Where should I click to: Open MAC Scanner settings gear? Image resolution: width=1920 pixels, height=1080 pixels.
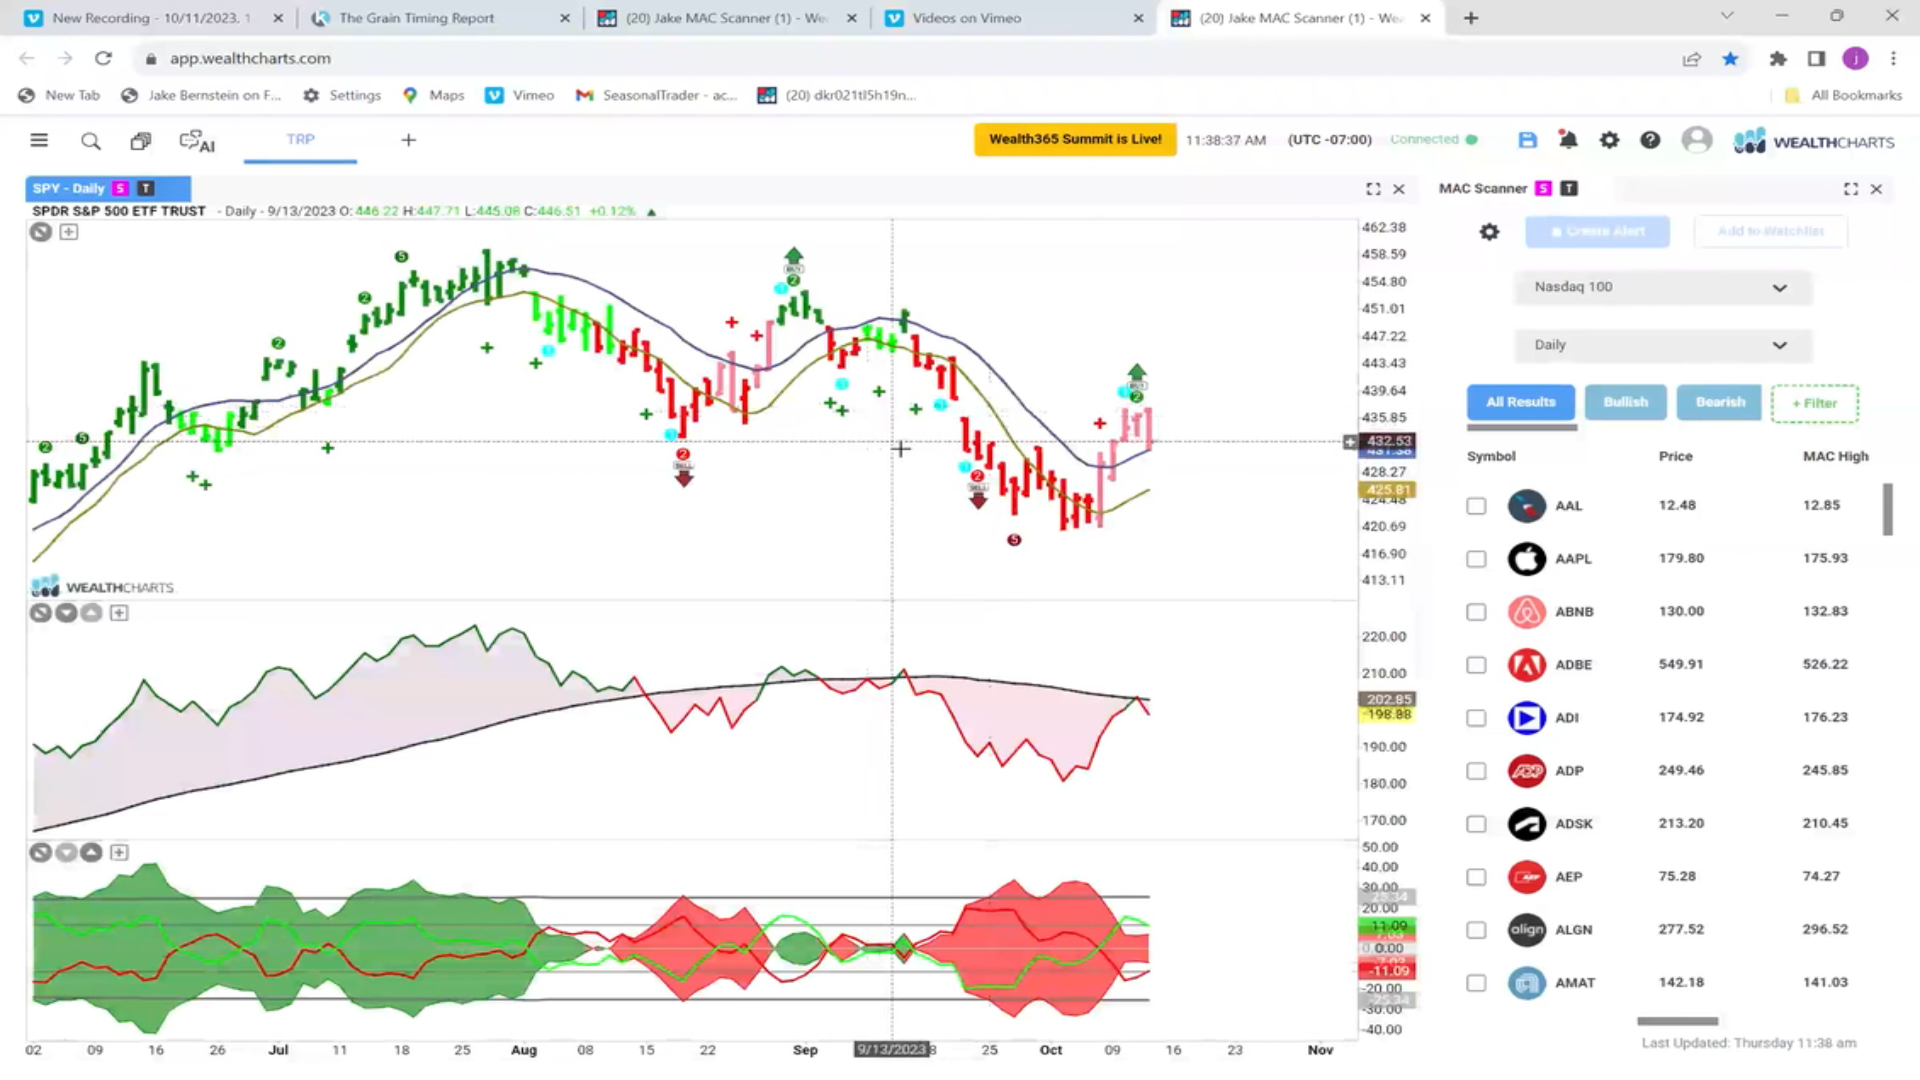point(1489,232)
